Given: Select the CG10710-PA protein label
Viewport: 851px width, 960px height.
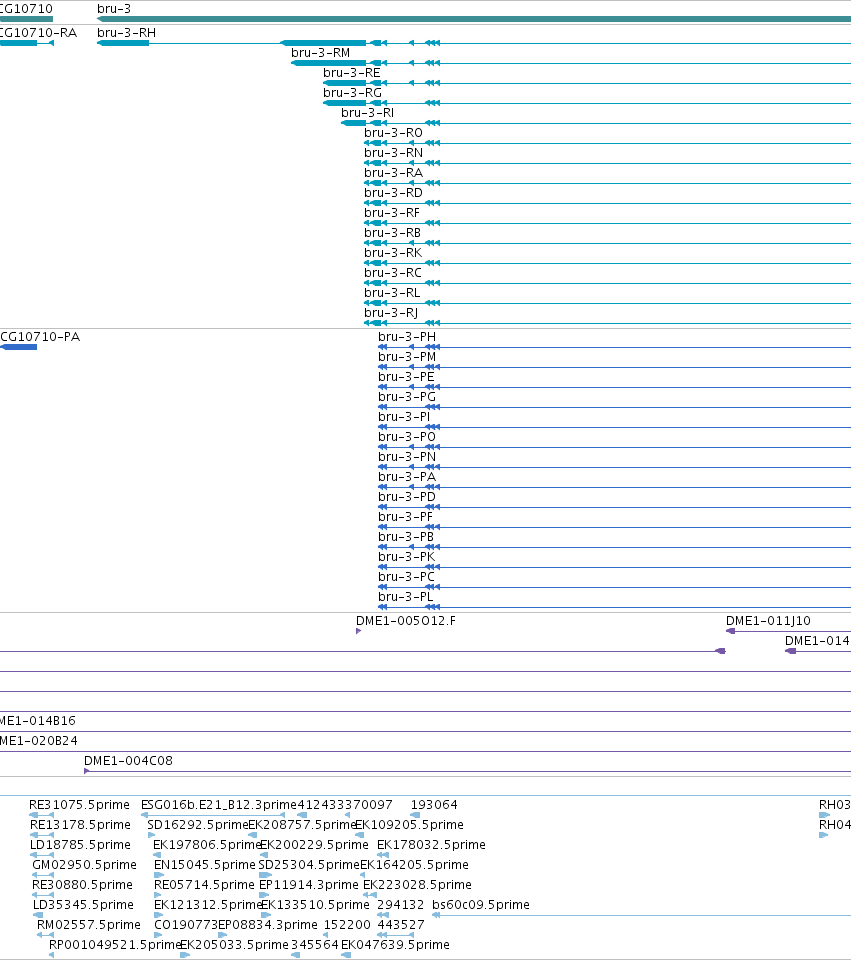Looking at the screenshot, I should coord(40,337).
